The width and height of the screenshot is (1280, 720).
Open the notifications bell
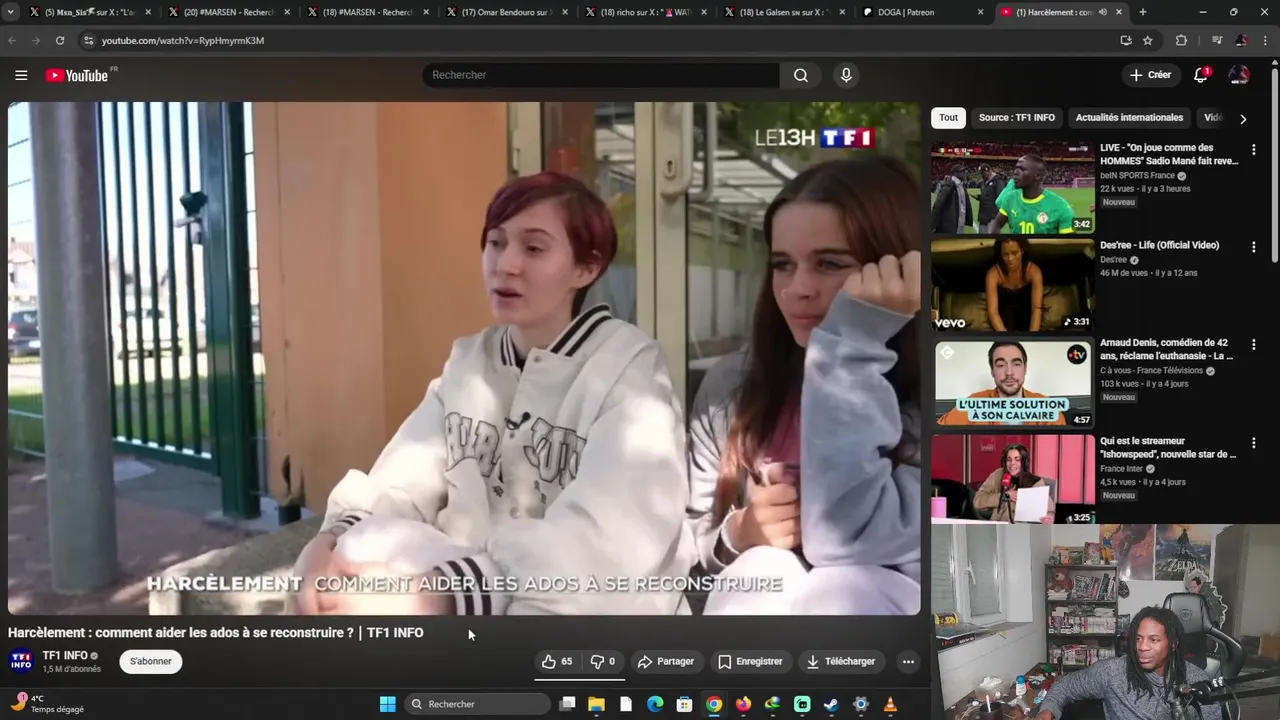coord(1201,75)
